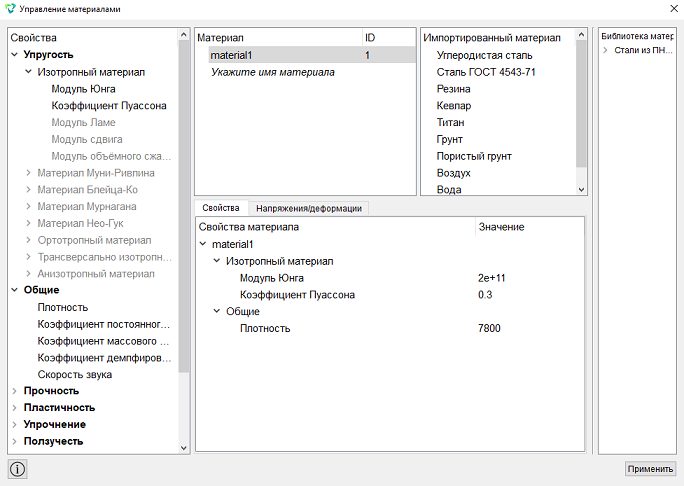Collapse the Упругость section
684x486 pixels.
[14, 55]
